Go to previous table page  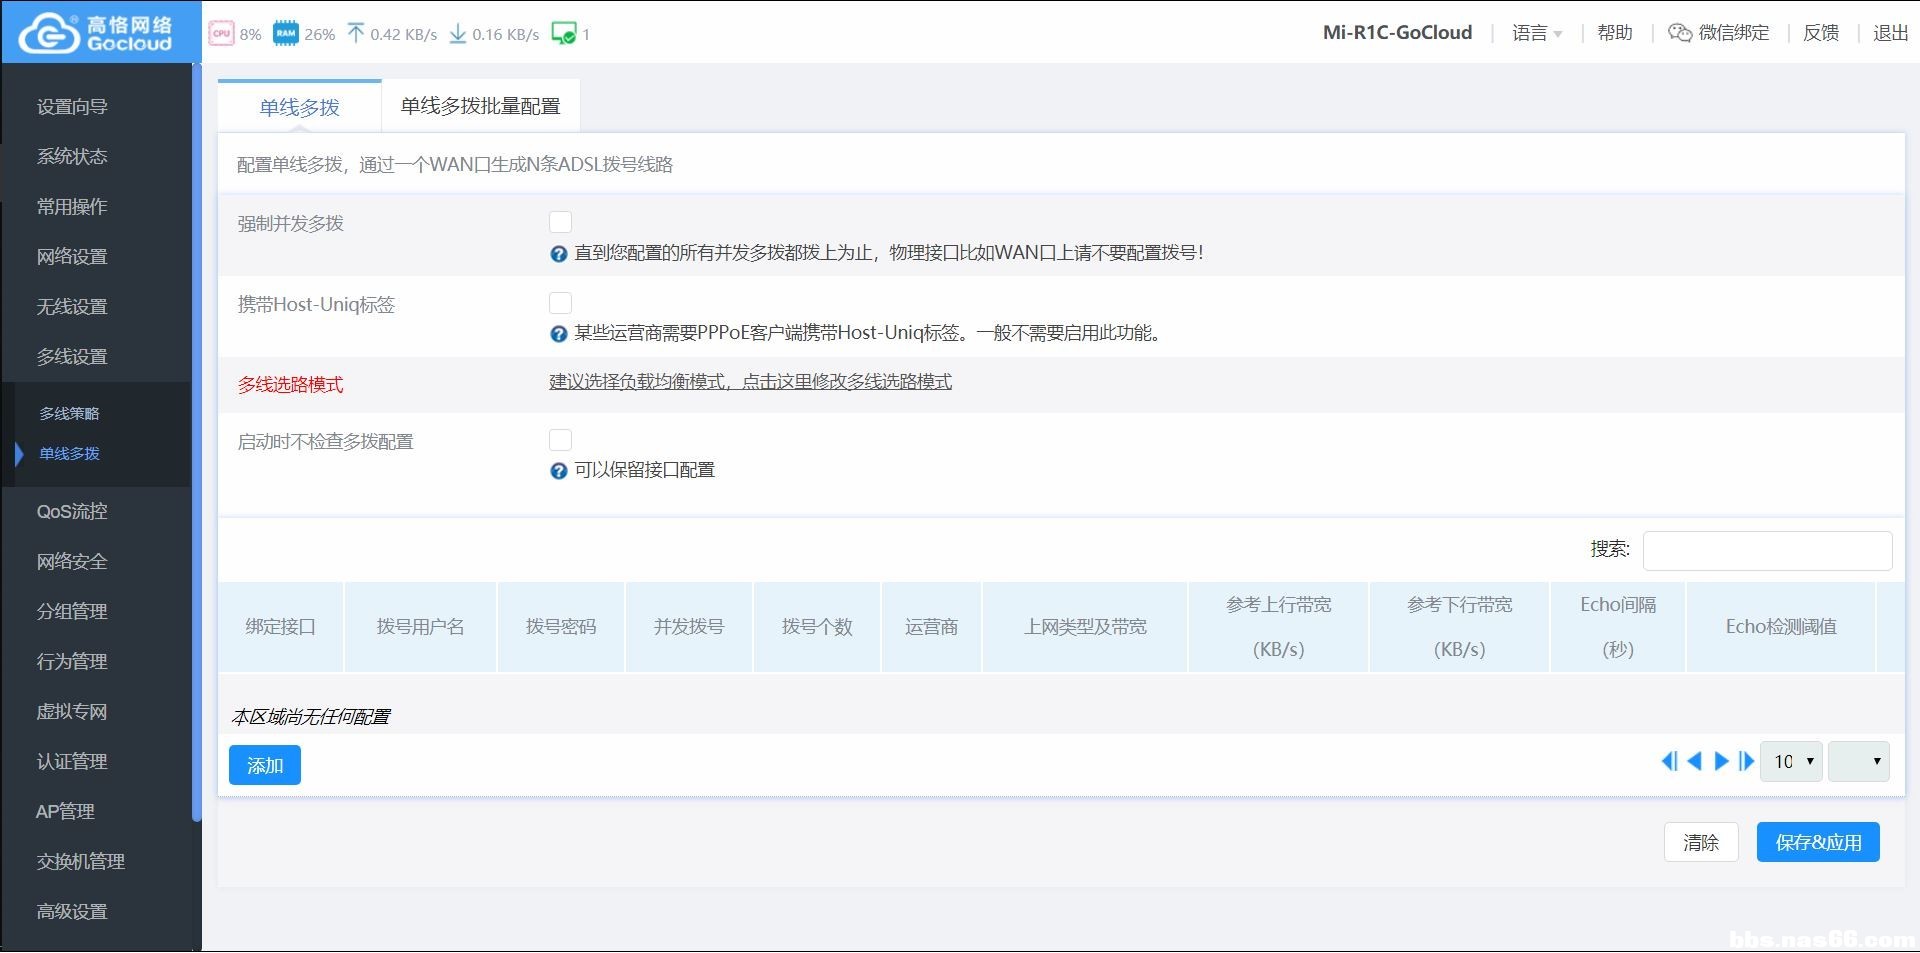click(x=1694, y=762)
